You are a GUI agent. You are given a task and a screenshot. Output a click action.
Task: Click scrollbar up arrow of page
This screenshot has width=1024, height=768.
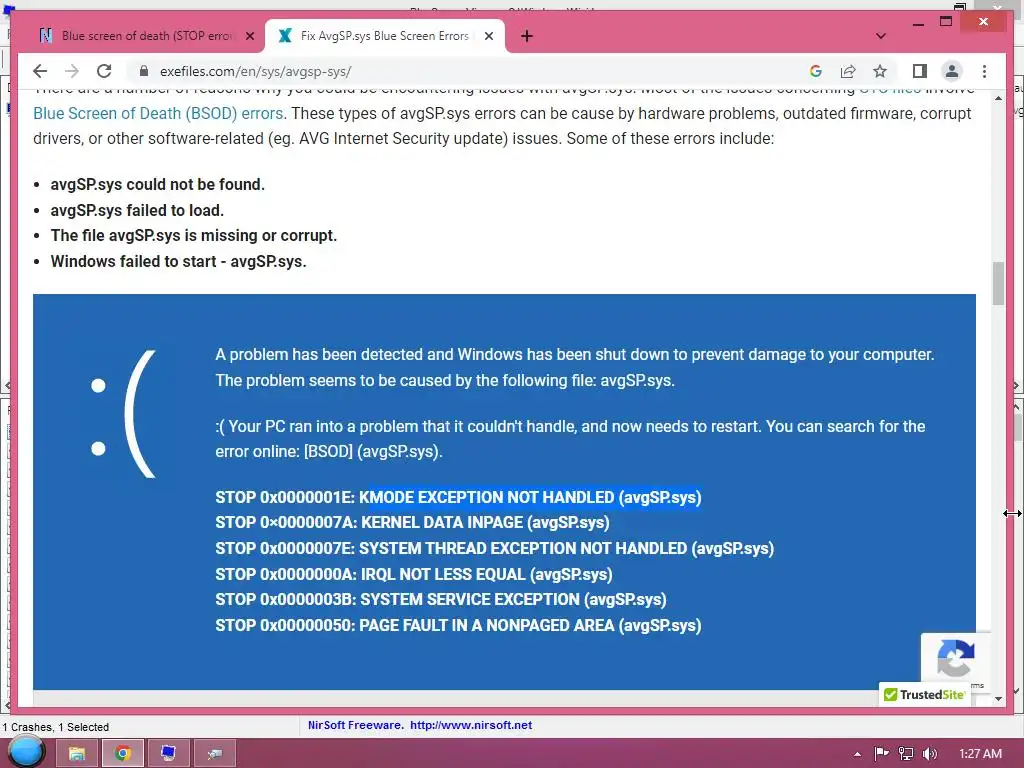pyautogui.click(x=998, y=98)
